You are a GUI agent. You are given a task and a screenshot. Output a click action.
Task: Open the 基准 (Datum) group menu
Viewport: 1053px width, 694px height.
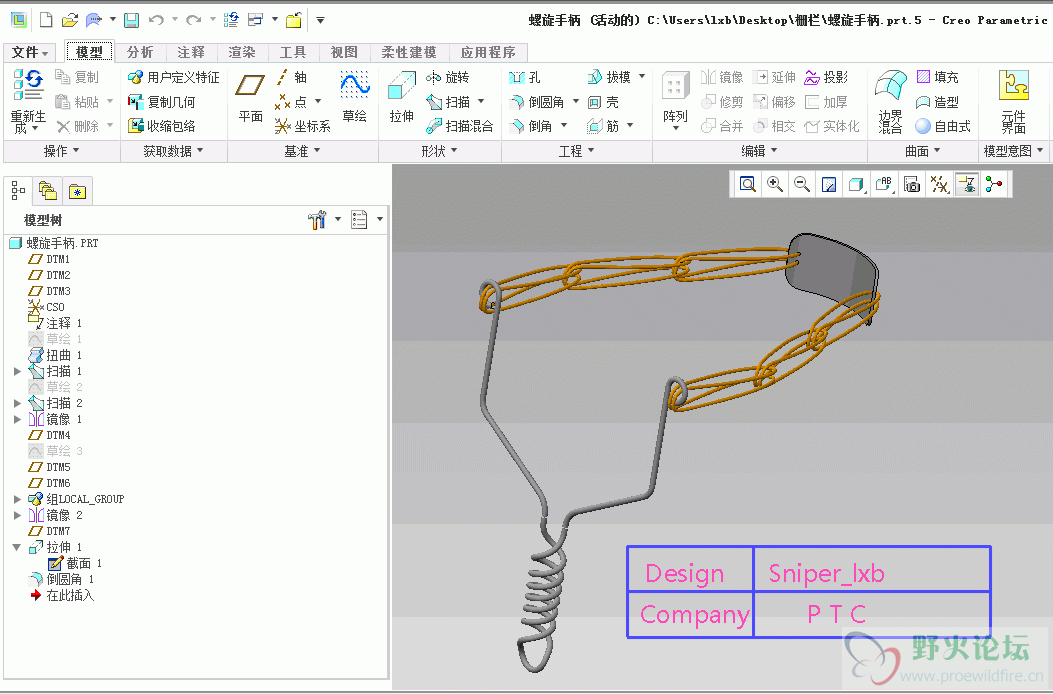(302, 151)
